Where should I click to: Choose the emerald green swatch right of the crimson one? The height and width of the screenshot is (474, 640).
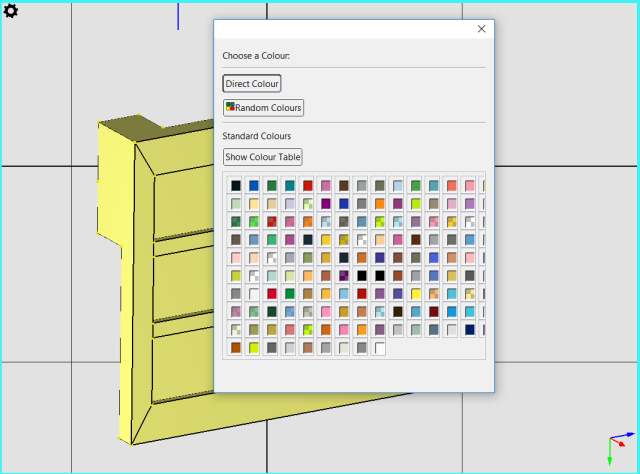pos(290,294)
